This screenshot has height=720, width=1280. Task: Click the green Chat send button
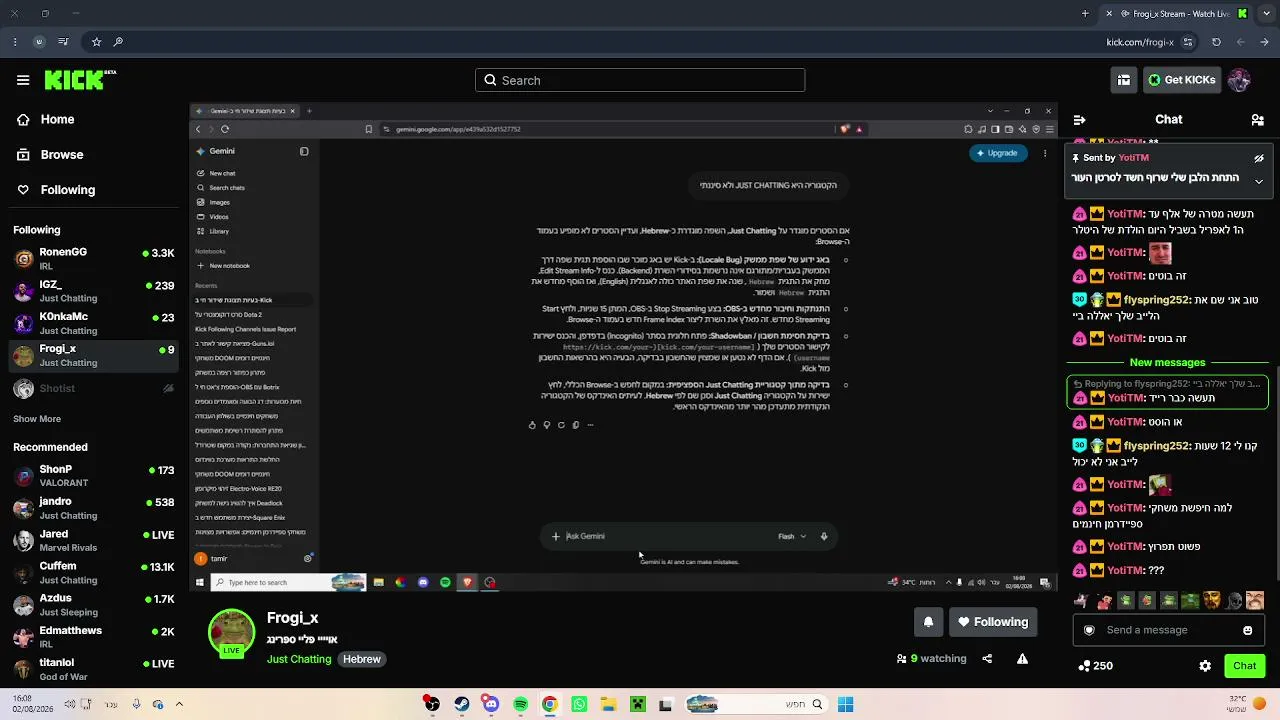click(x=1244, y=666)
